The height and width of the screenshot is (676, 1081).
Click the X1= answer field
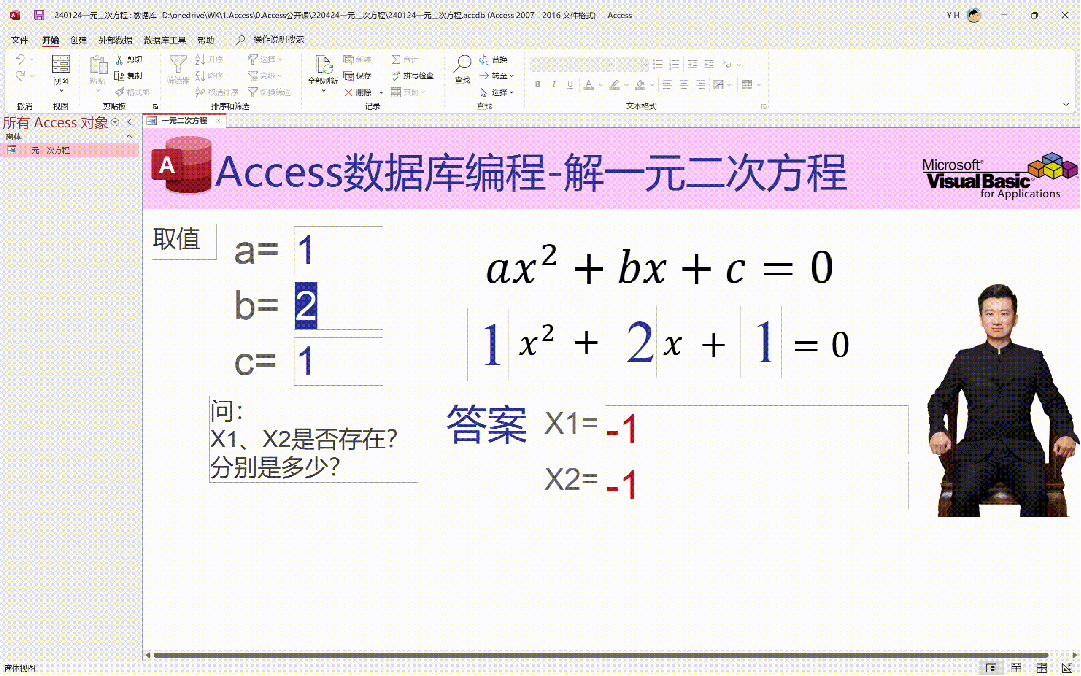[756, 429]
